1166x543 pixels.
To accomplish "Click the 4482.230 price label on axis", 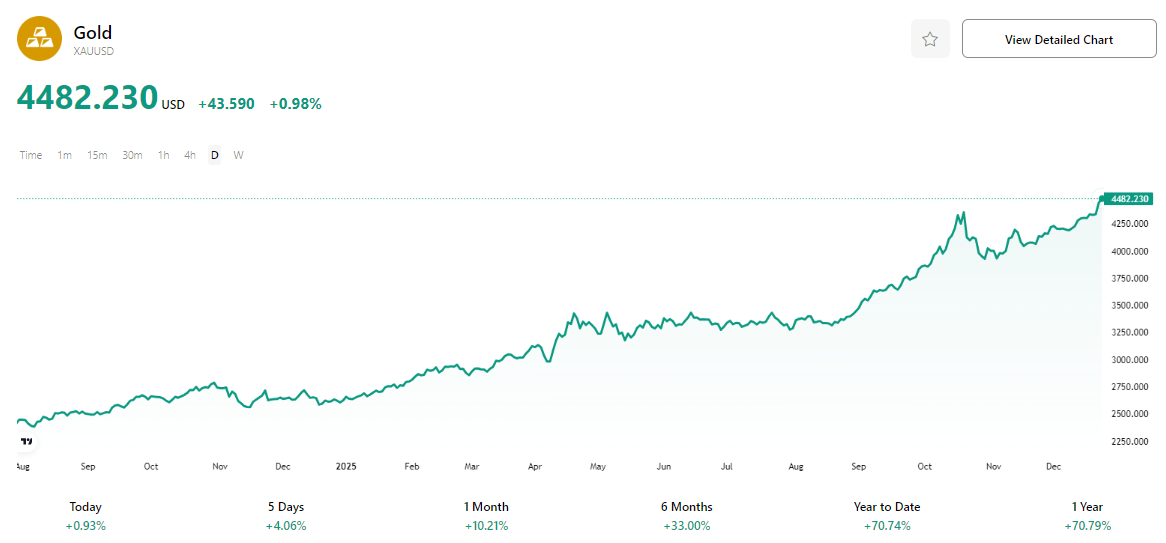I will 1129,199.
